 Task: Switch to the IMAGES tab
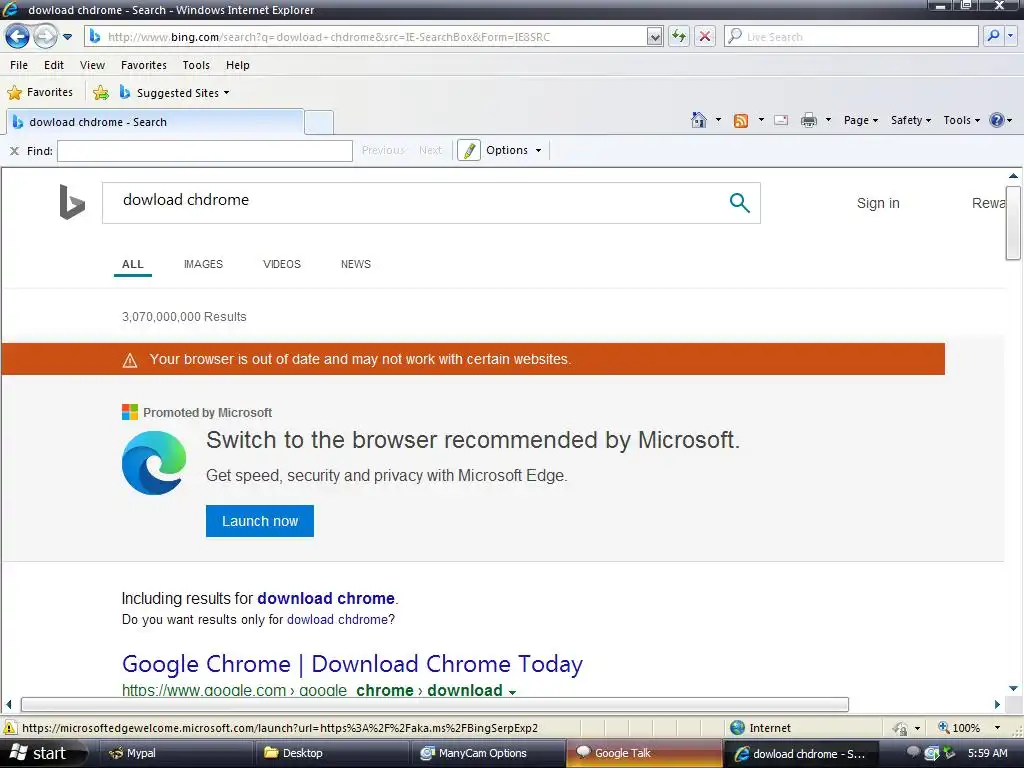(203, 264)
